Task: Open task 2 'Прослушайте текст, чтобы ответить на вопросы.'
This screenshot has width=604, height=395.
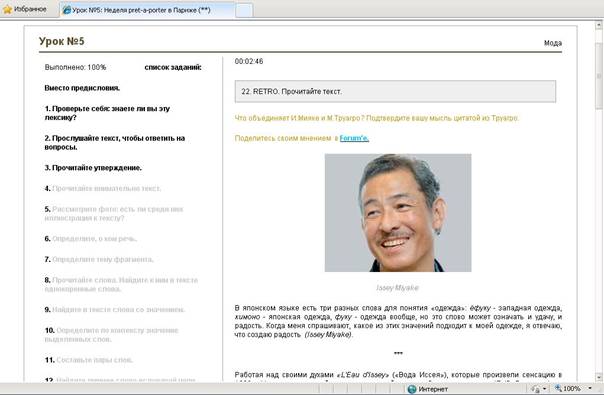Action: pyautogui.click(x=115, y=143)
